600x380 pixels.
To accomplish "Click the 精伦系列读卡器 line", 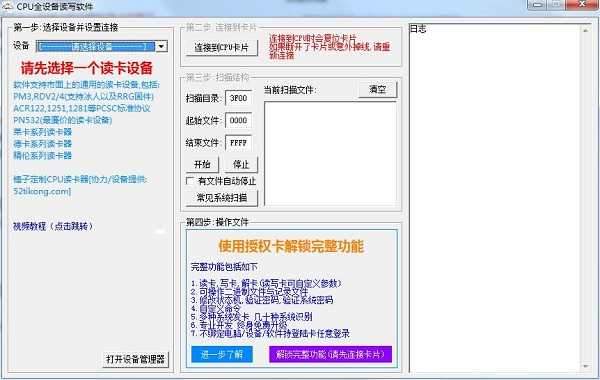I will point(42,155).
